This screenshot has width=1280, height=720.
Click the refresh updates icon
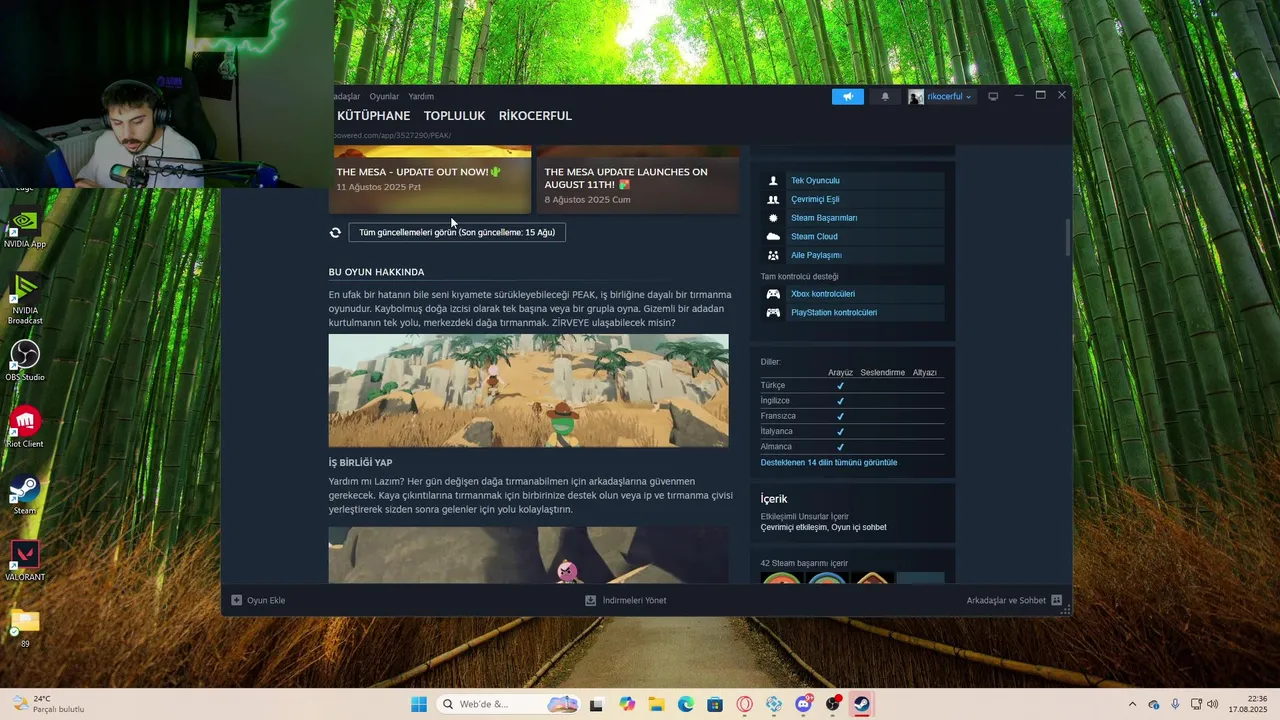[x=335, y=232]
